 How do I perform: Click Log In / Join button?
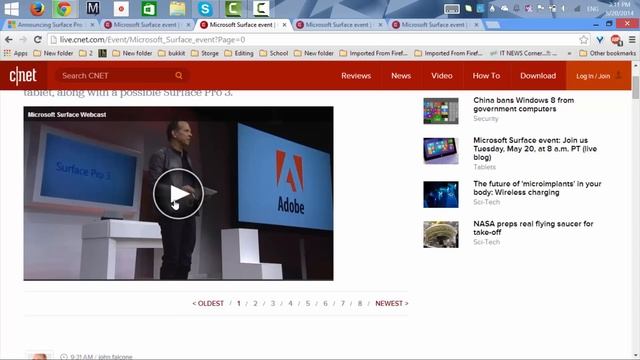click(598, 76)
